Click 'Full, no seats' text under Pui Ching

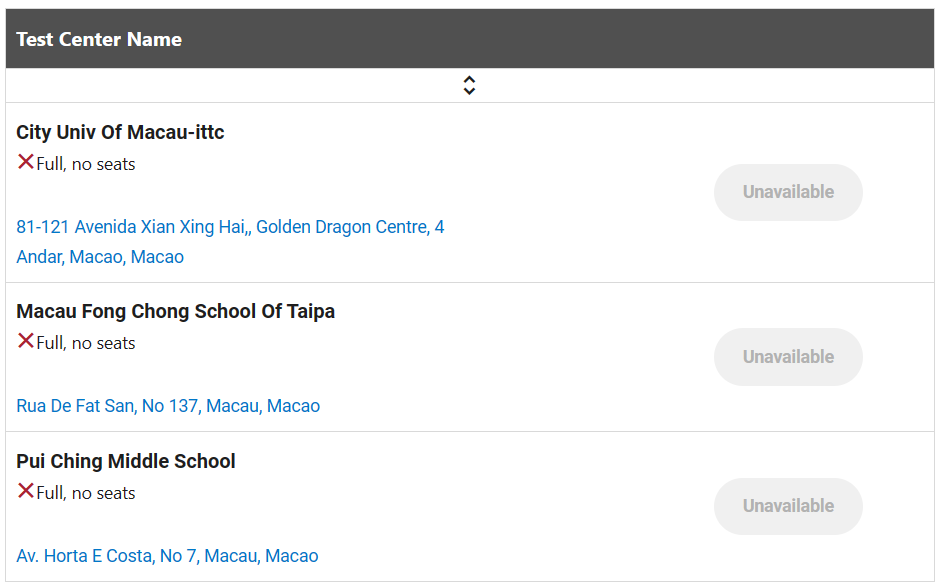tap(86, 493)
